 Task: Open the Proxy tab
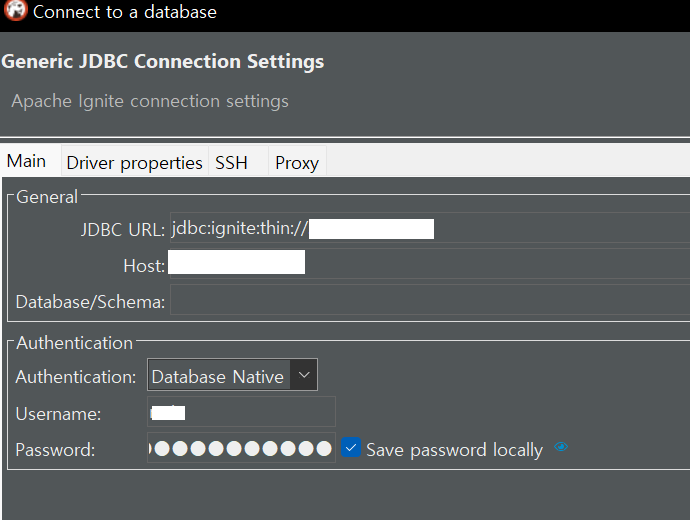(x=297, y=163)
